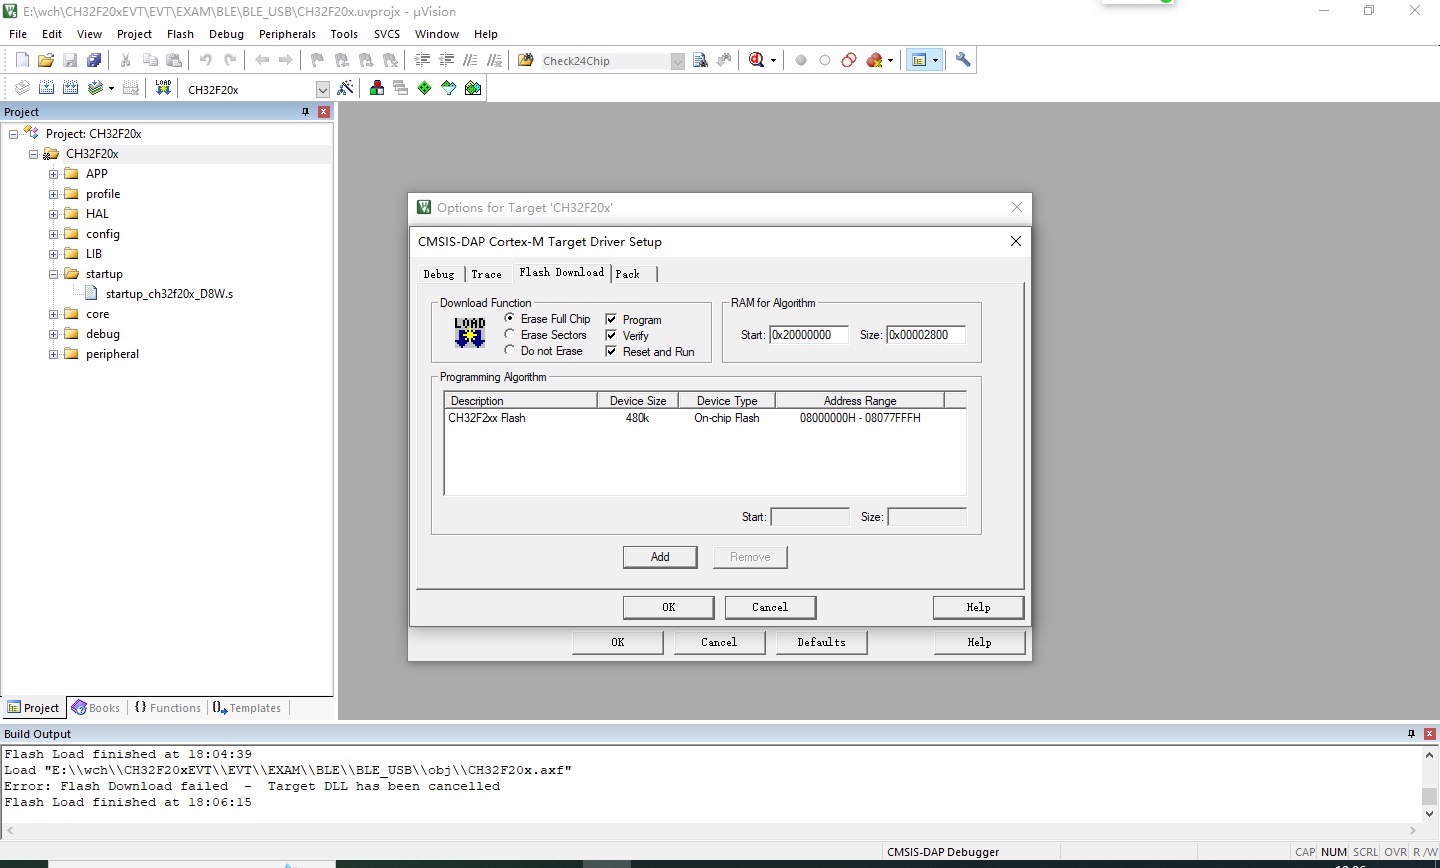This screenshot has height=868, width=1440.
Task: Click the RAM for Algorithm Start field
Action: [809, 335]
